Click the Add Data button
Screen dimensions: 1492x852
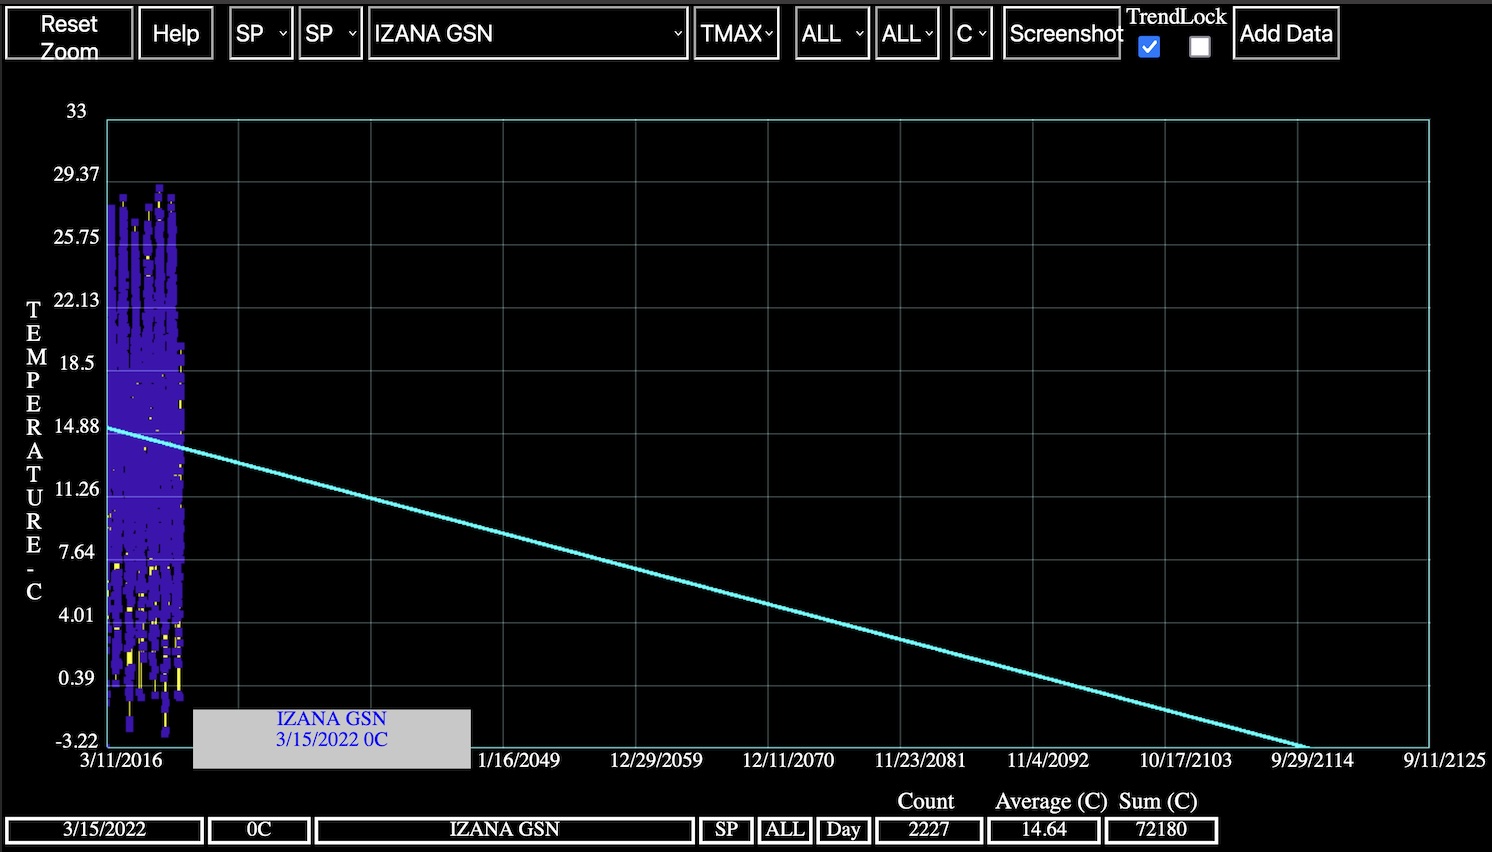pyautogui.click(x=1286, y=34)
